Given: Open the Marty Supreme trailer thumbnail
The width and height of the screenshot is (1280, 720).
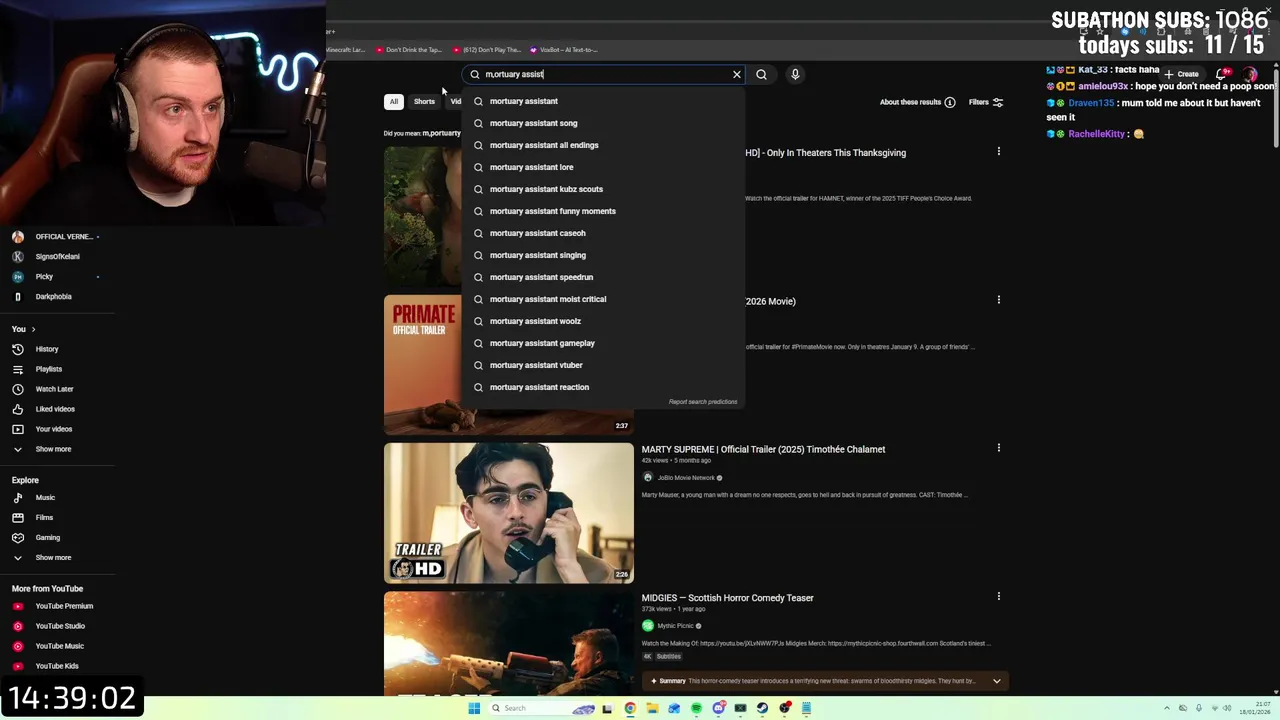Looking at the screenshot, I should (509, 513).
